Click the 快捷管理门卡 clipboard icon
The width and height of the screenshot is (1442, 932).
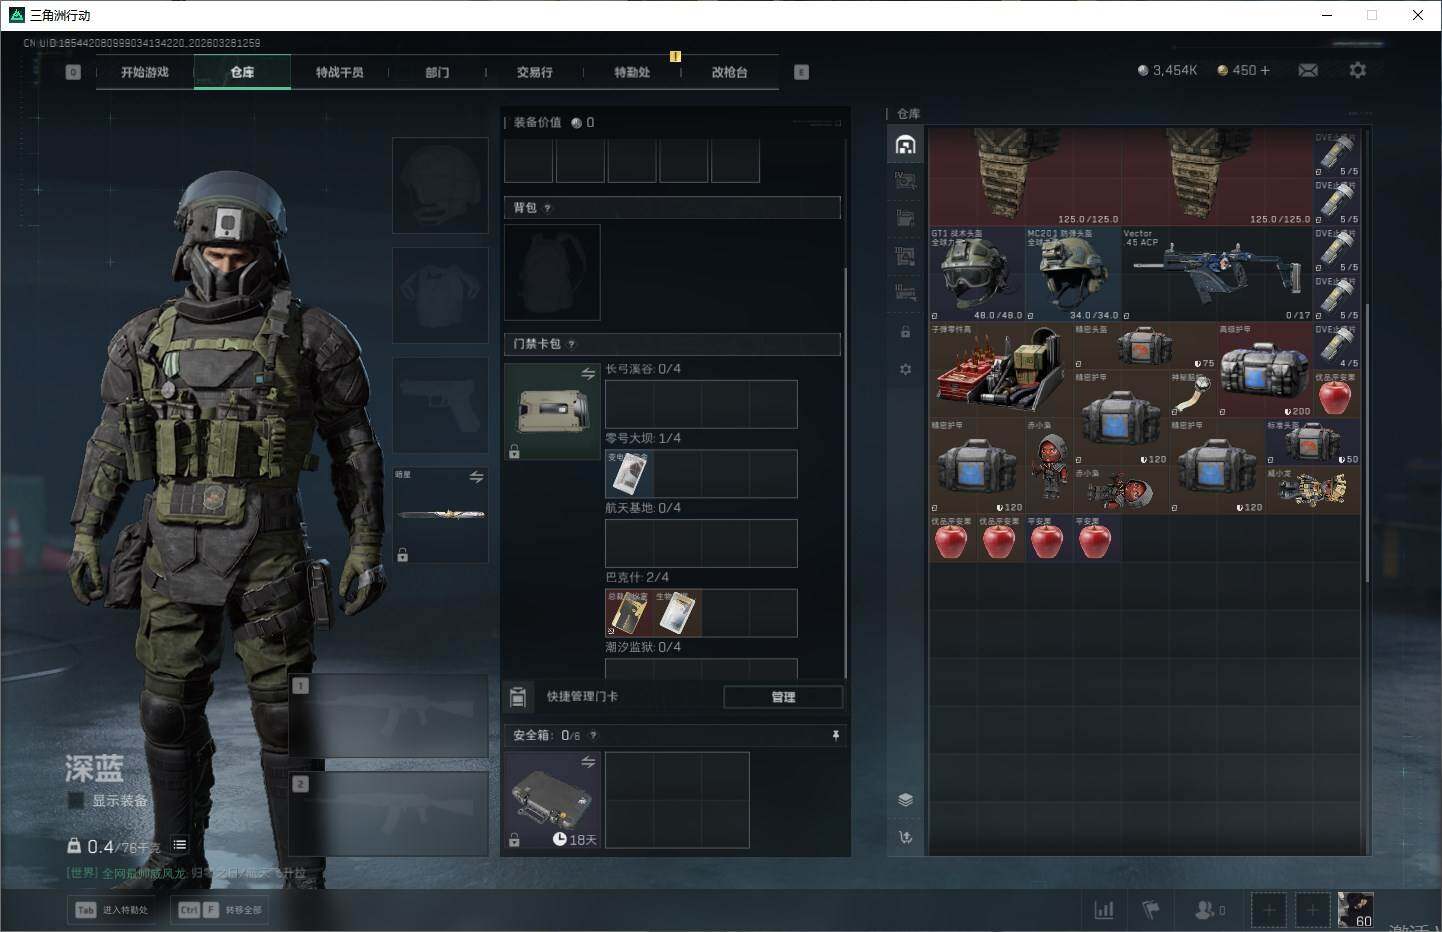518,696
